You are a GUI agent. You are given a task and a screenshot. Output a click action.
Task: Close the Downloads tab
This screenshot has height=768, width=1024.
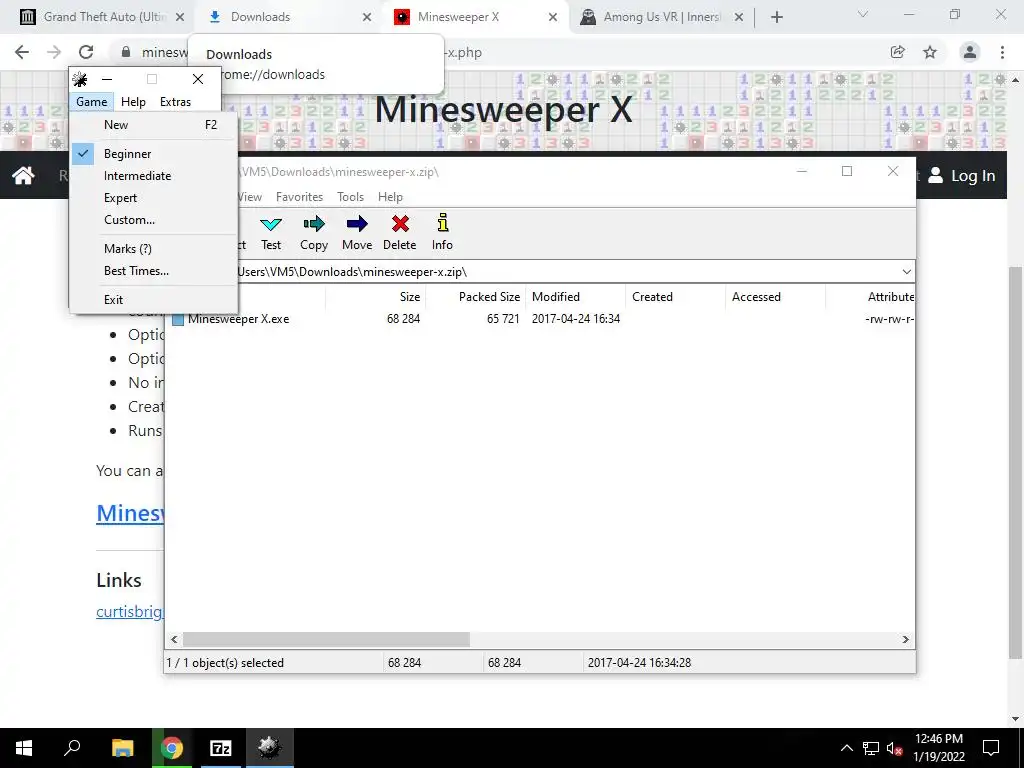367,17
